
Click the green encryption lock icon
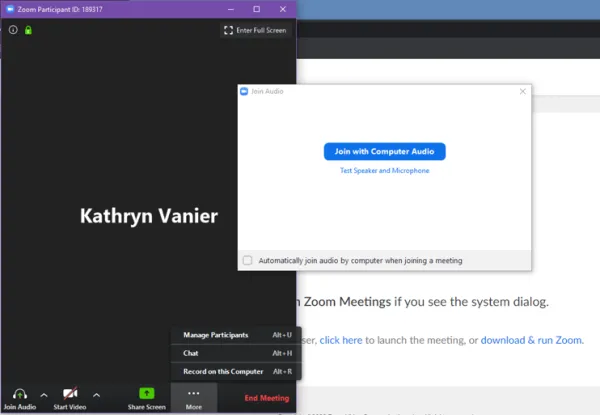[28, 30]
